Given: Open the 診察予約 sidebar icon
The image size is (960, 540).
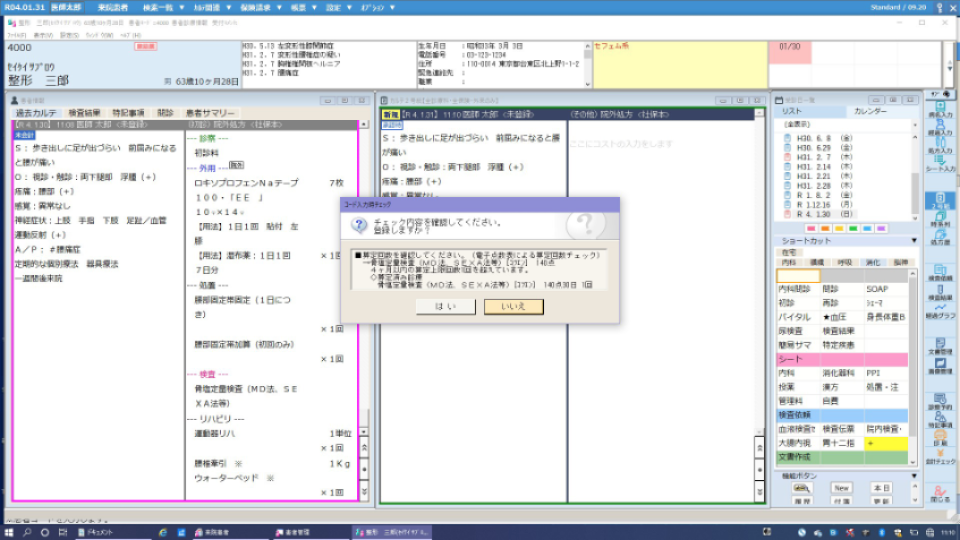Looking at the screenshot, I should (940, 400).
